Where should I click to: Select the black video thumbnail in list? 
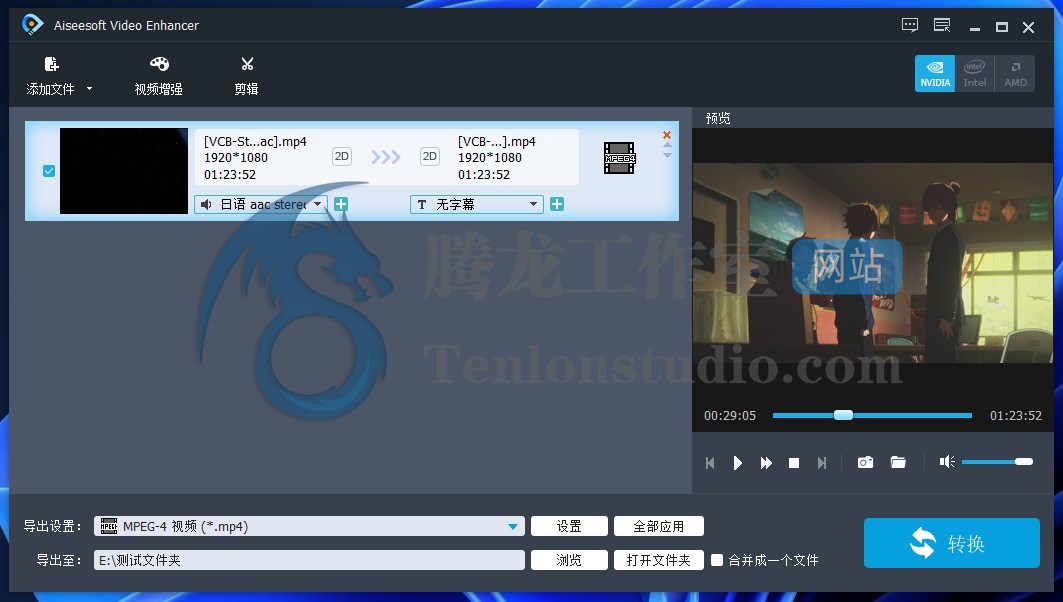click(x=123, y=171)
